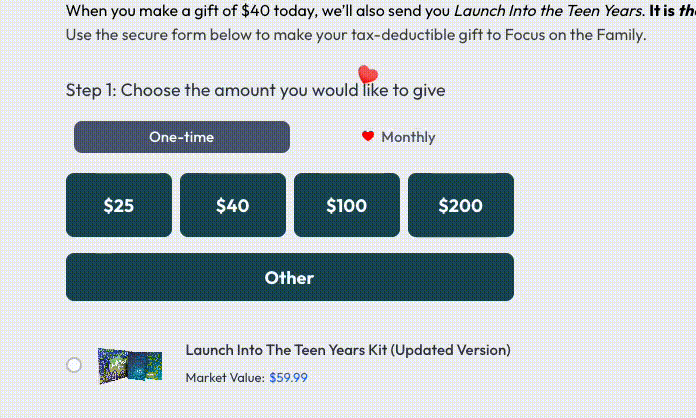This screenshot has height=418, width=696.
Task: Select the Launch Into The Teen Years Kit radio button
Action: [x=74, y=365]
